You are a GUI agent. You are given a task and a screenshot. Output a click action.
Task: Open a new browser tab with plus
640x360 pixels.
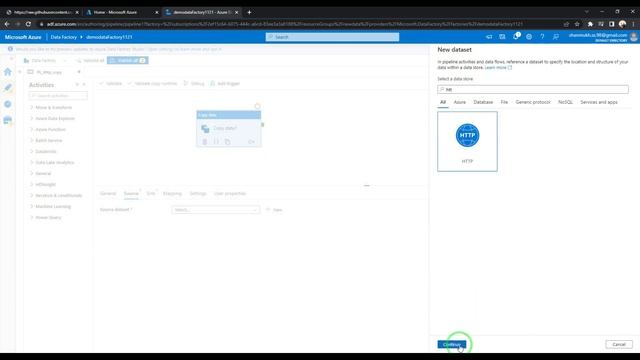[249, 12]
